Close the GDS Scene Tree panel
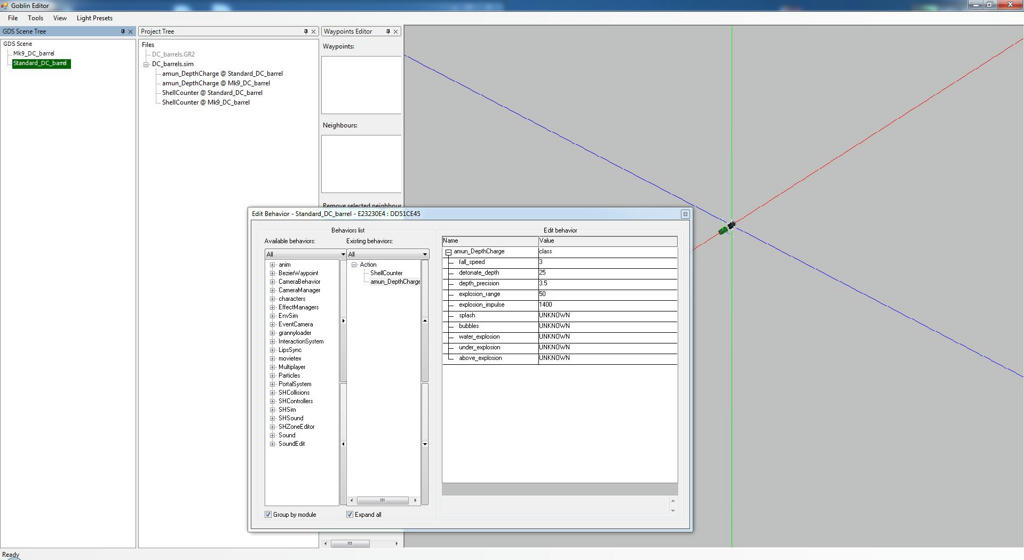Image resolution: width=1024 pixels, height=560 pixels. click(x=131, y=31)
